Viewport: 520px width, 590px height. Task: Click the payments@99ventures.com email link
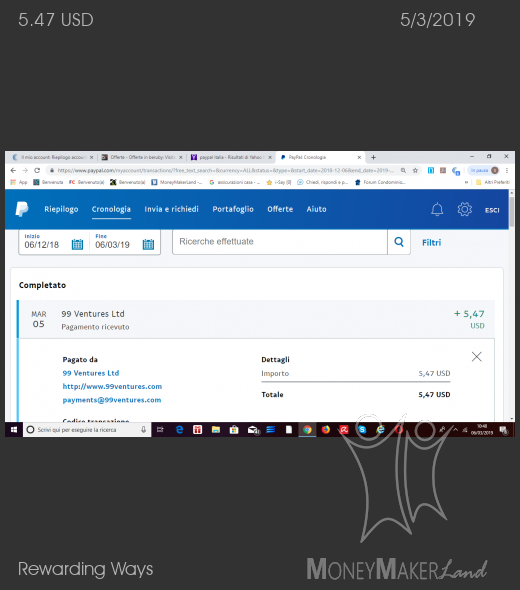coord(112,400)
